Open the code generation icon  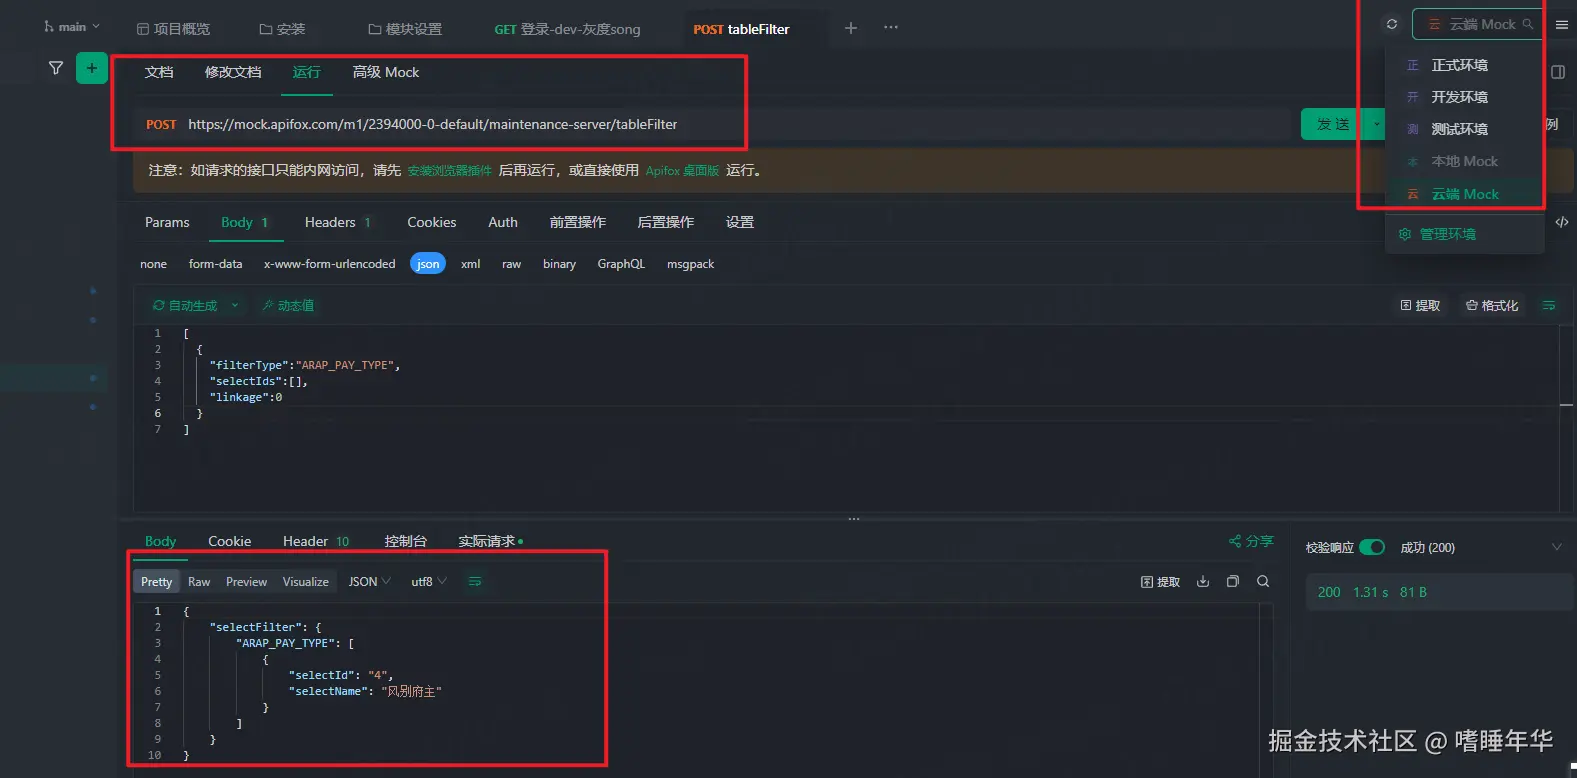pos(1562,222)
